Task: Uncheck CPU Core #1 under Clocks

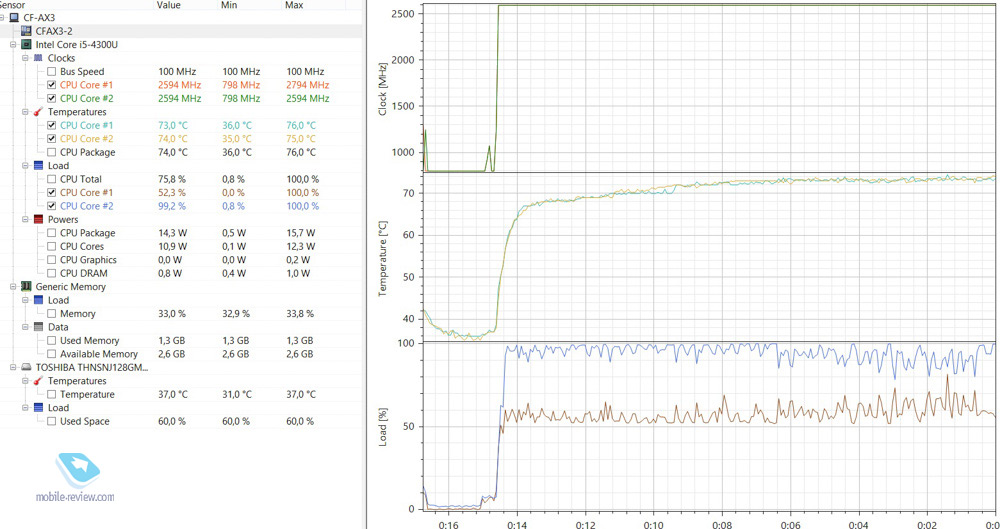Action: [52, 85]
